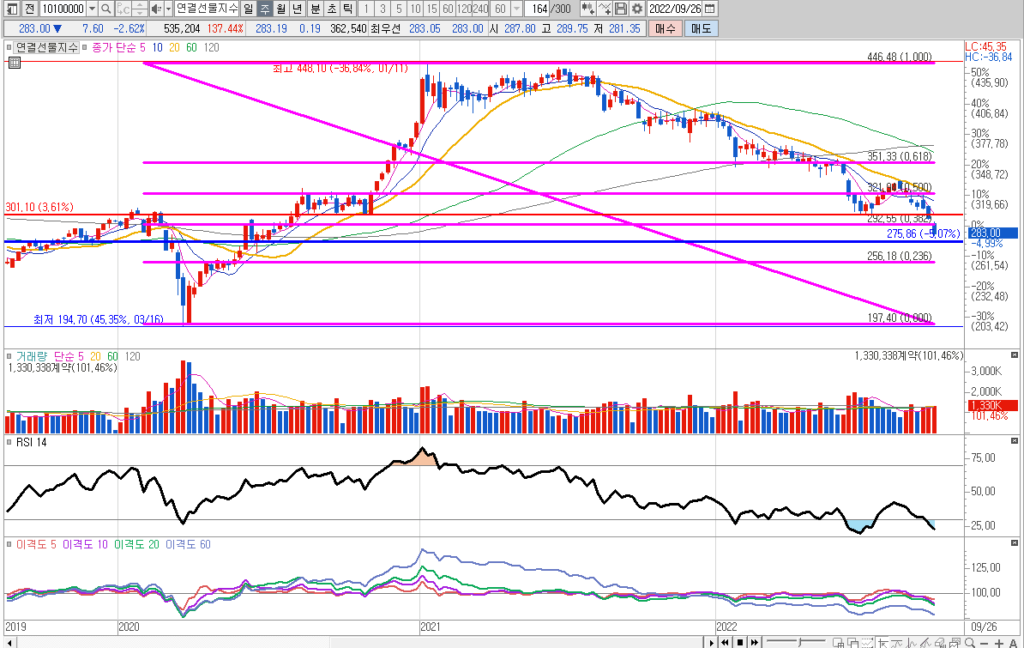The height and width of the screenshot is (648, 1024).
Task: Switch chart to weekly (주) period
Action: [x=264, y=8]
